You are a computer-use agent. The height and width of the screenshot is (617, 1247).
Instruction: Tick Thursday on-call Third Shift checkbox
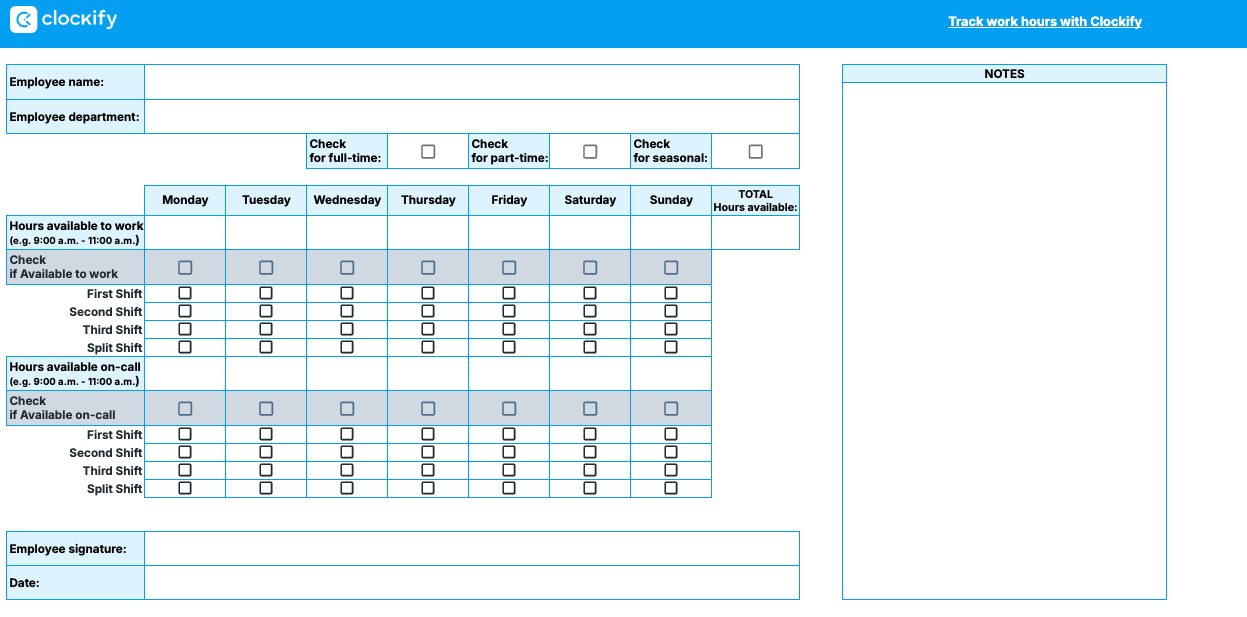coord(428,470)
